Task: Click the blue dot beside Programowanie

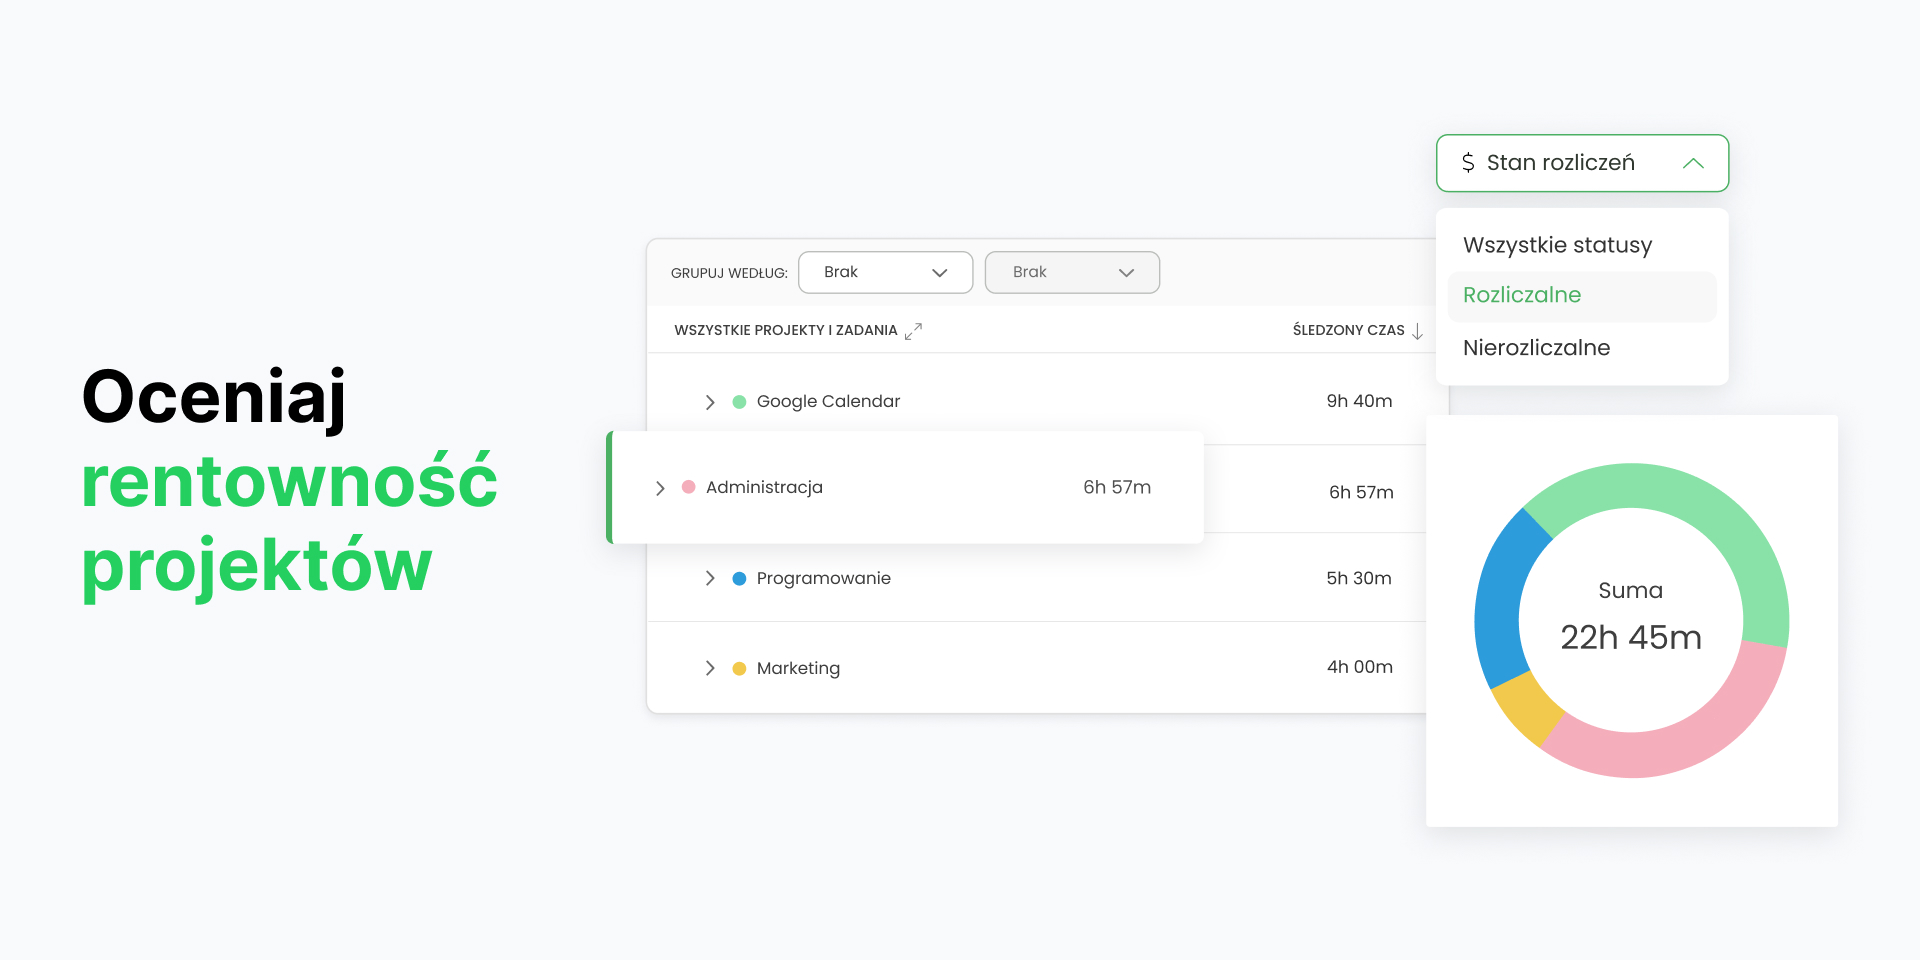Action: click(739, 579)
